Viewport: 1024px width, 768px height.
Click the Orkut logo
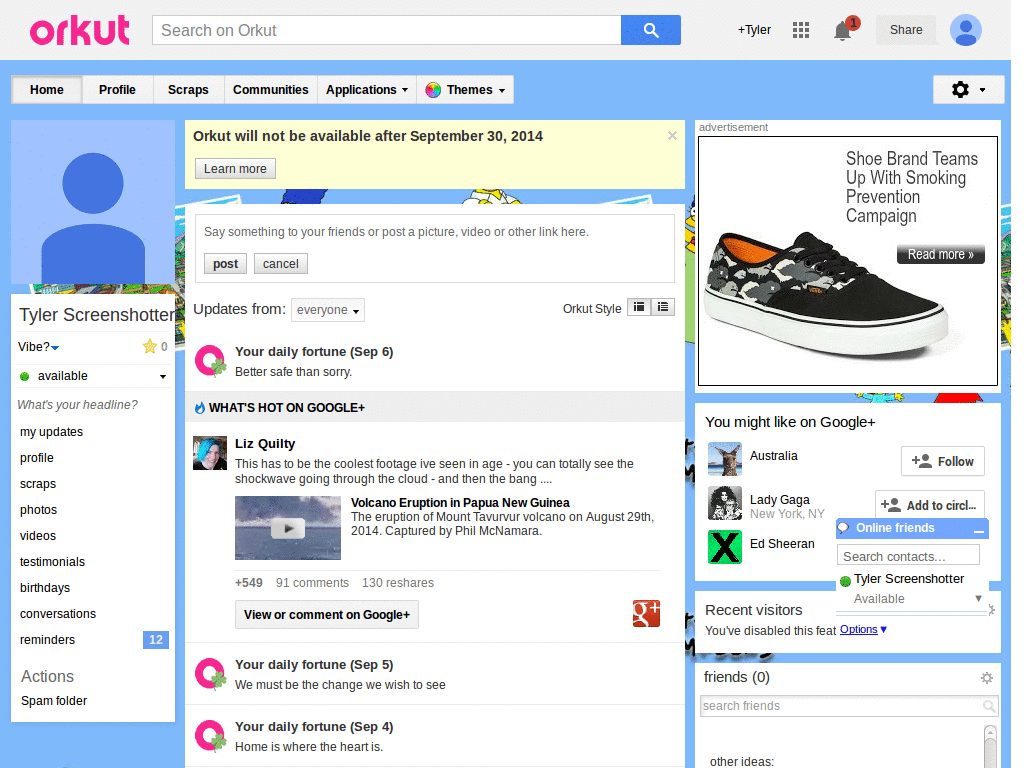point(80,30)
